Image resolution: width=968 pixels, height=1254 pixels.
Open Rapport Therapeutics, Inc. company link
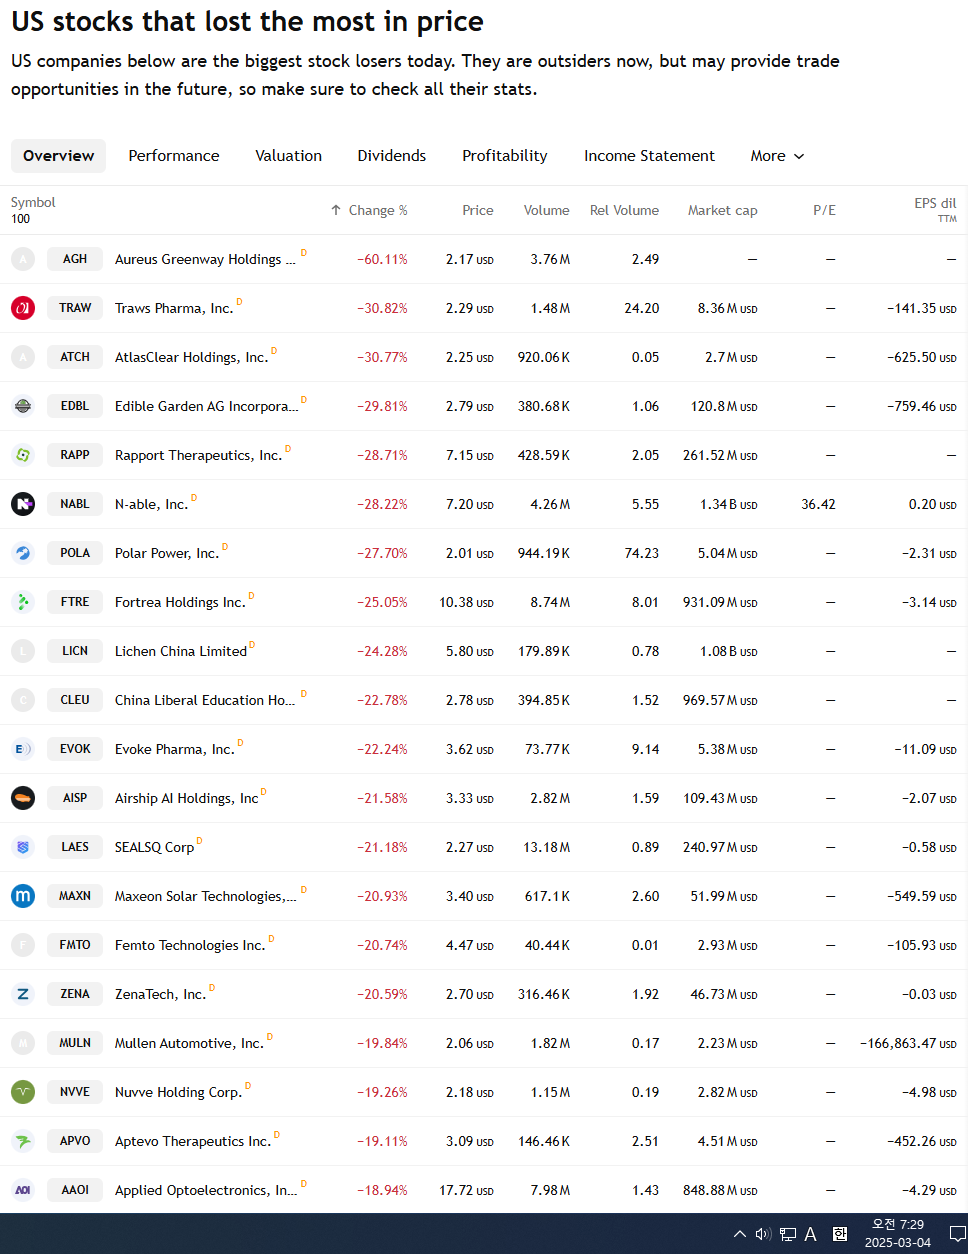pos(198,455)
